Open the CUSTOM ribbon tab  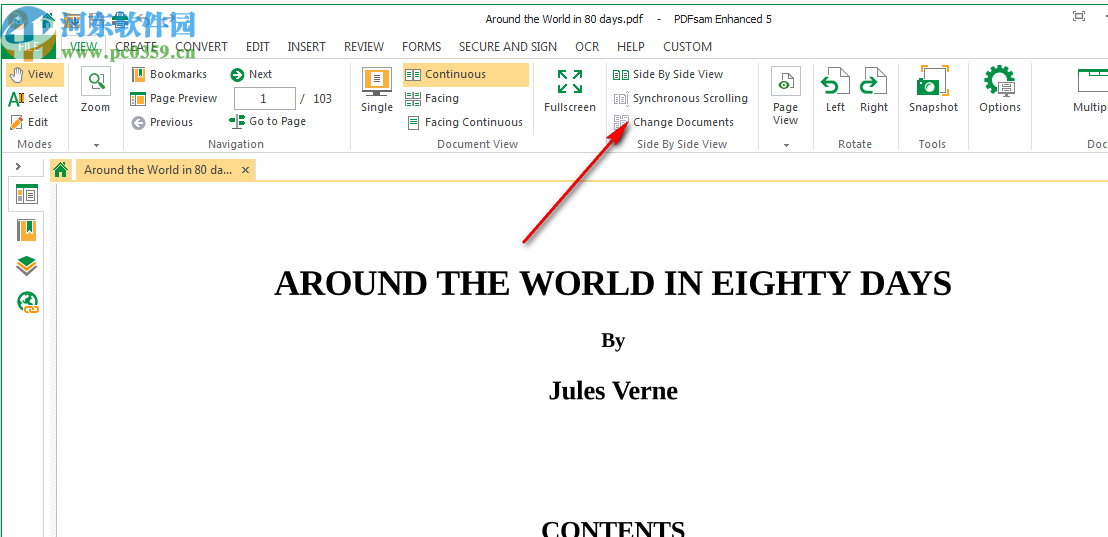coord(687,47)
